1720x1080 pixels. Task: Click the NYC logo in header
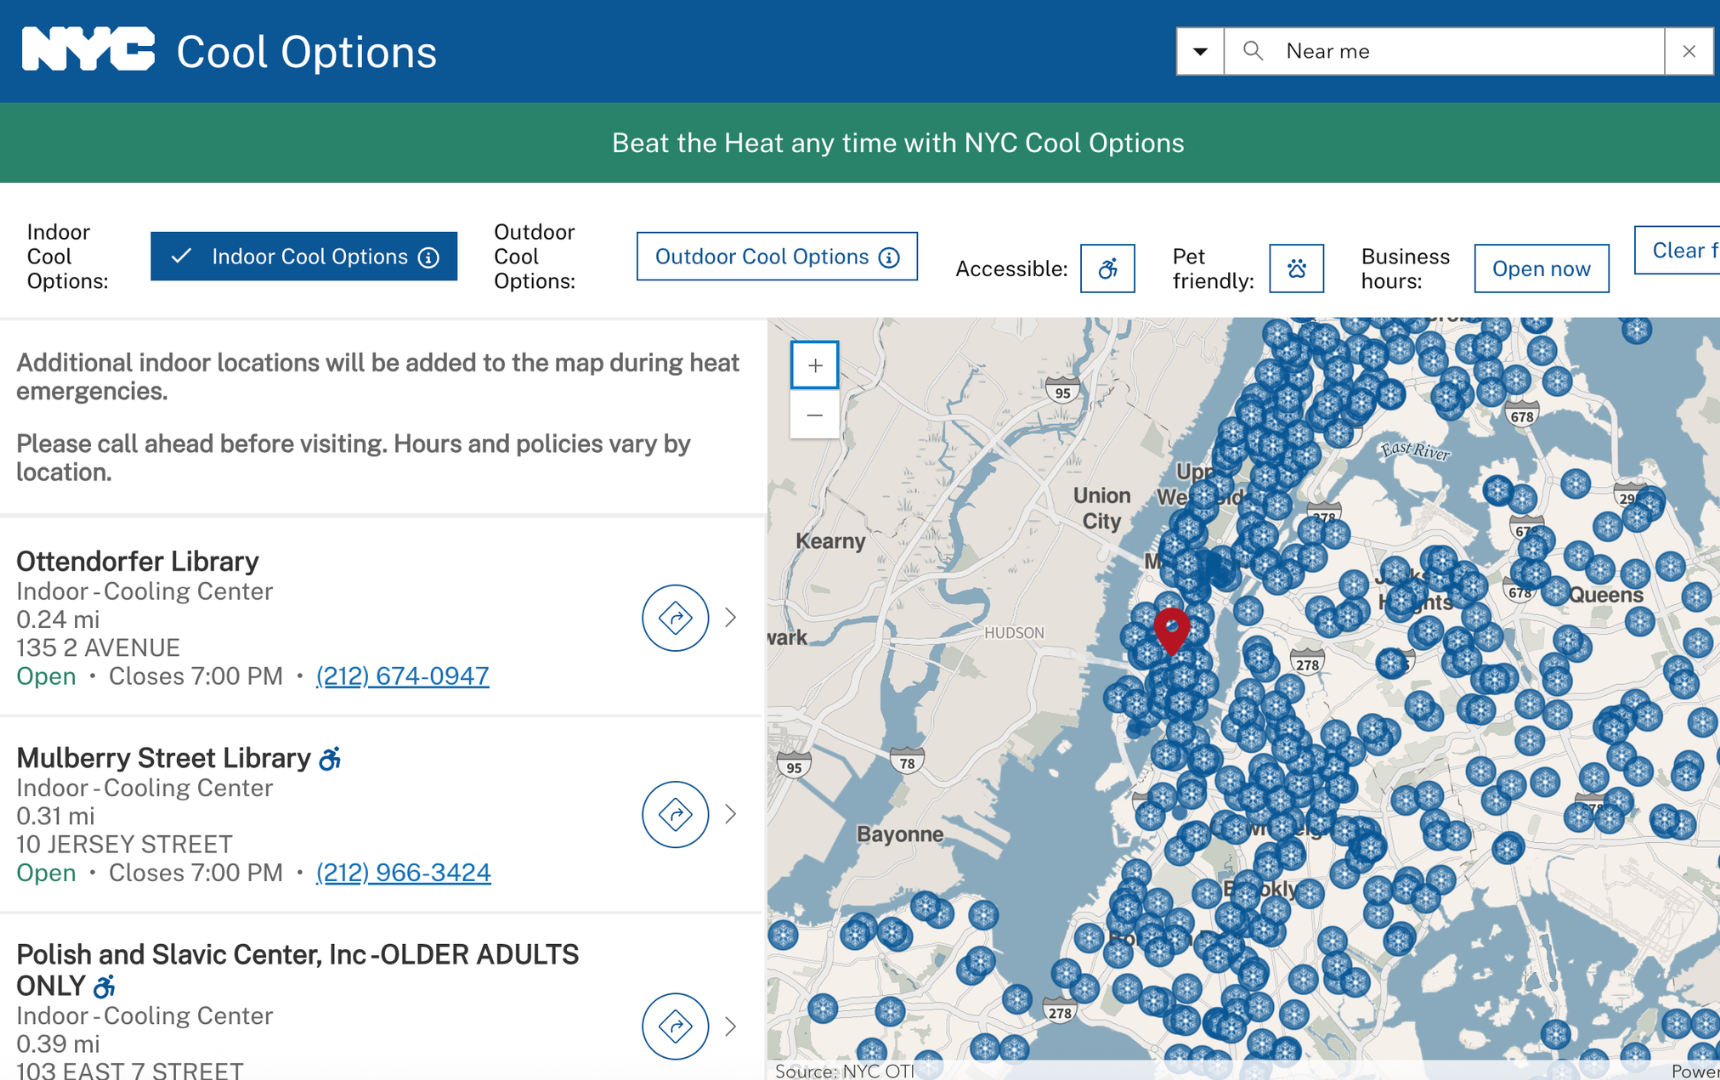coord(88,50)
